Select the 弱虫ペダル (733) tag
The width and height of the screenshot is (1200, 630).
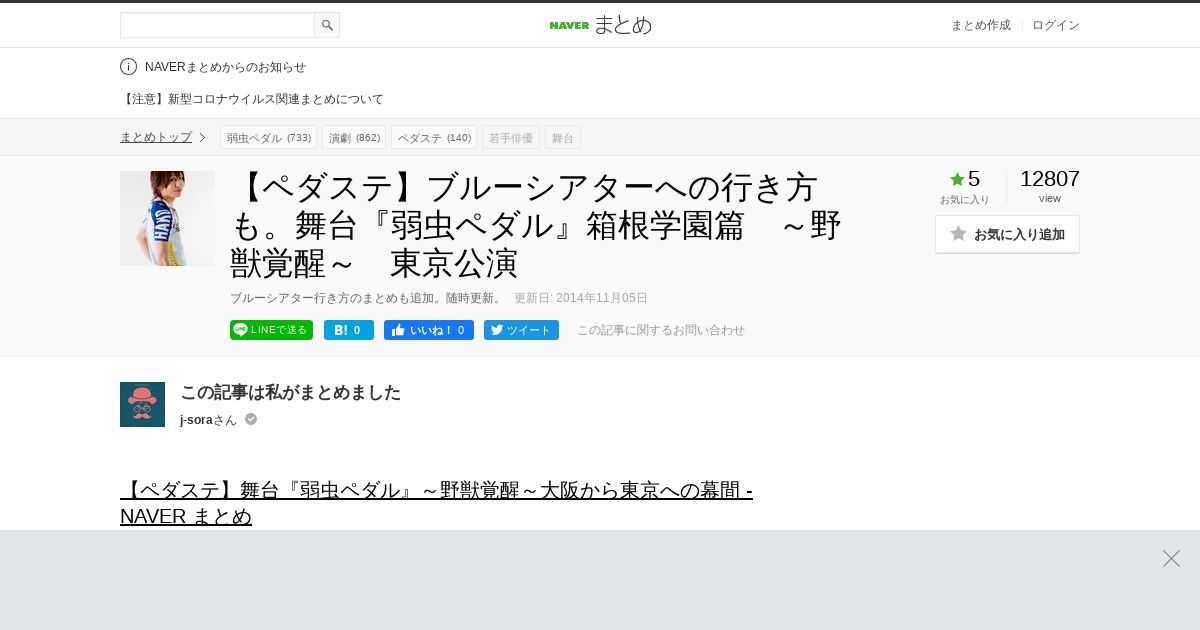(268, 137)
